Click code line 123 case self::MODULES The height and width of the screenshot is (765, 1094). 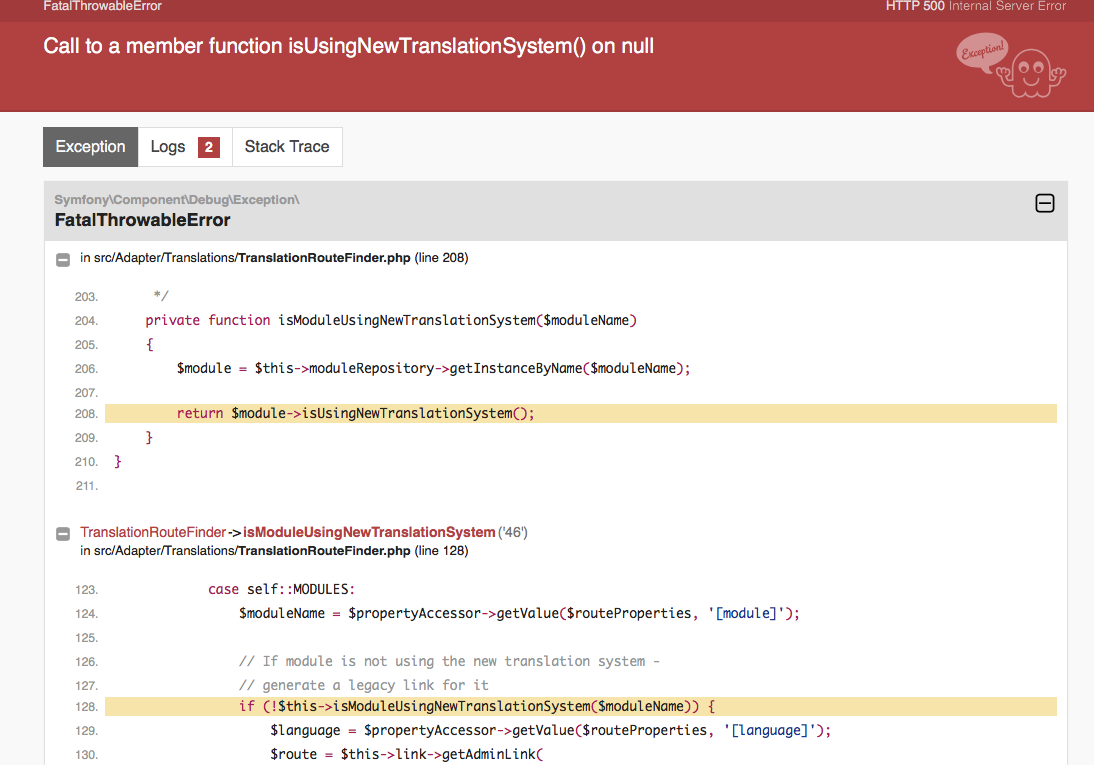(x=281, y=589)
